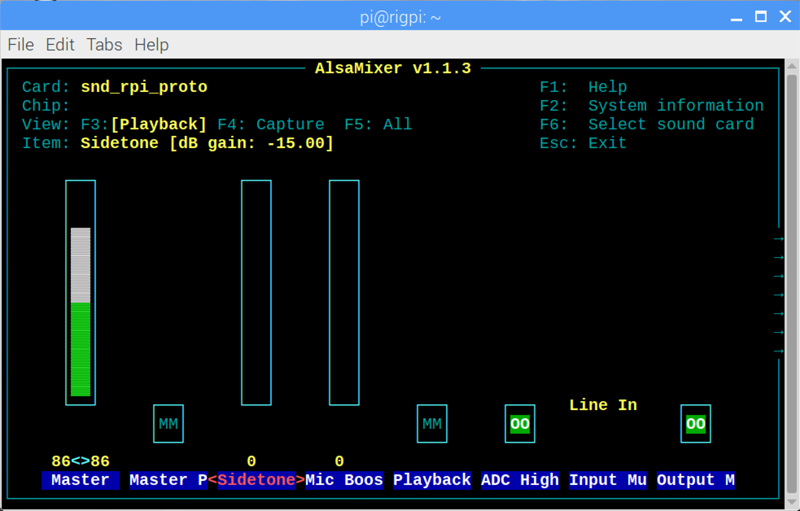Maximize the pi@rigpi terminal window
Screen dimensions: 800x511
pos(761,17)
